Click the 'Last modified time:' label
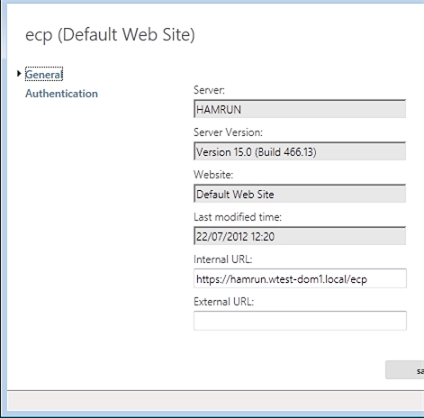The height and width of the screenshot is (418, 424). pos(237,217)
